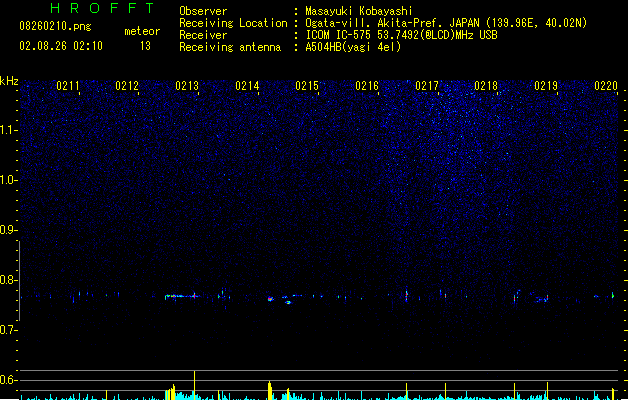629x400 pixels.
Task: Click the 0.8 kHz axis label
Action: coord(8,280)
